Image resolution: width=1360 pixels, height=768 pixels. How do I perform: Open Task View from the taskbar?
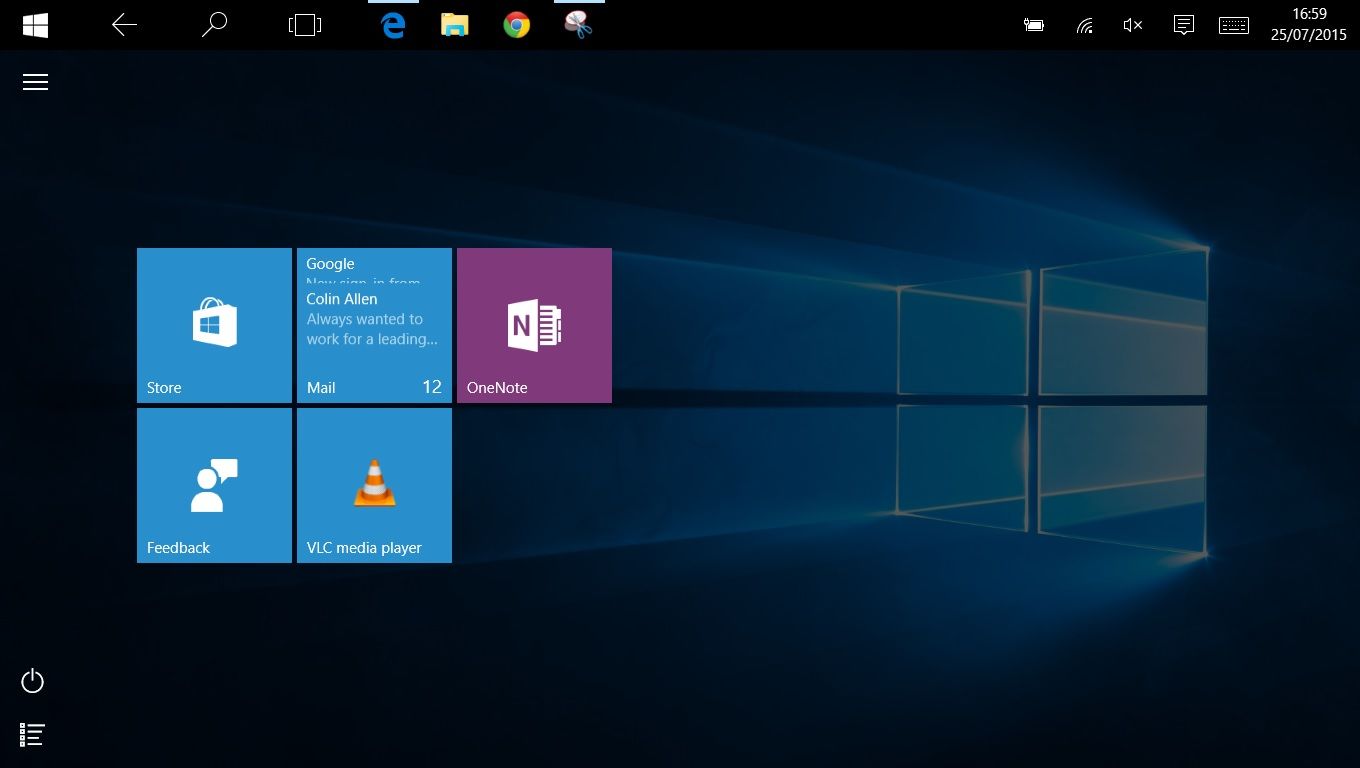305,25
